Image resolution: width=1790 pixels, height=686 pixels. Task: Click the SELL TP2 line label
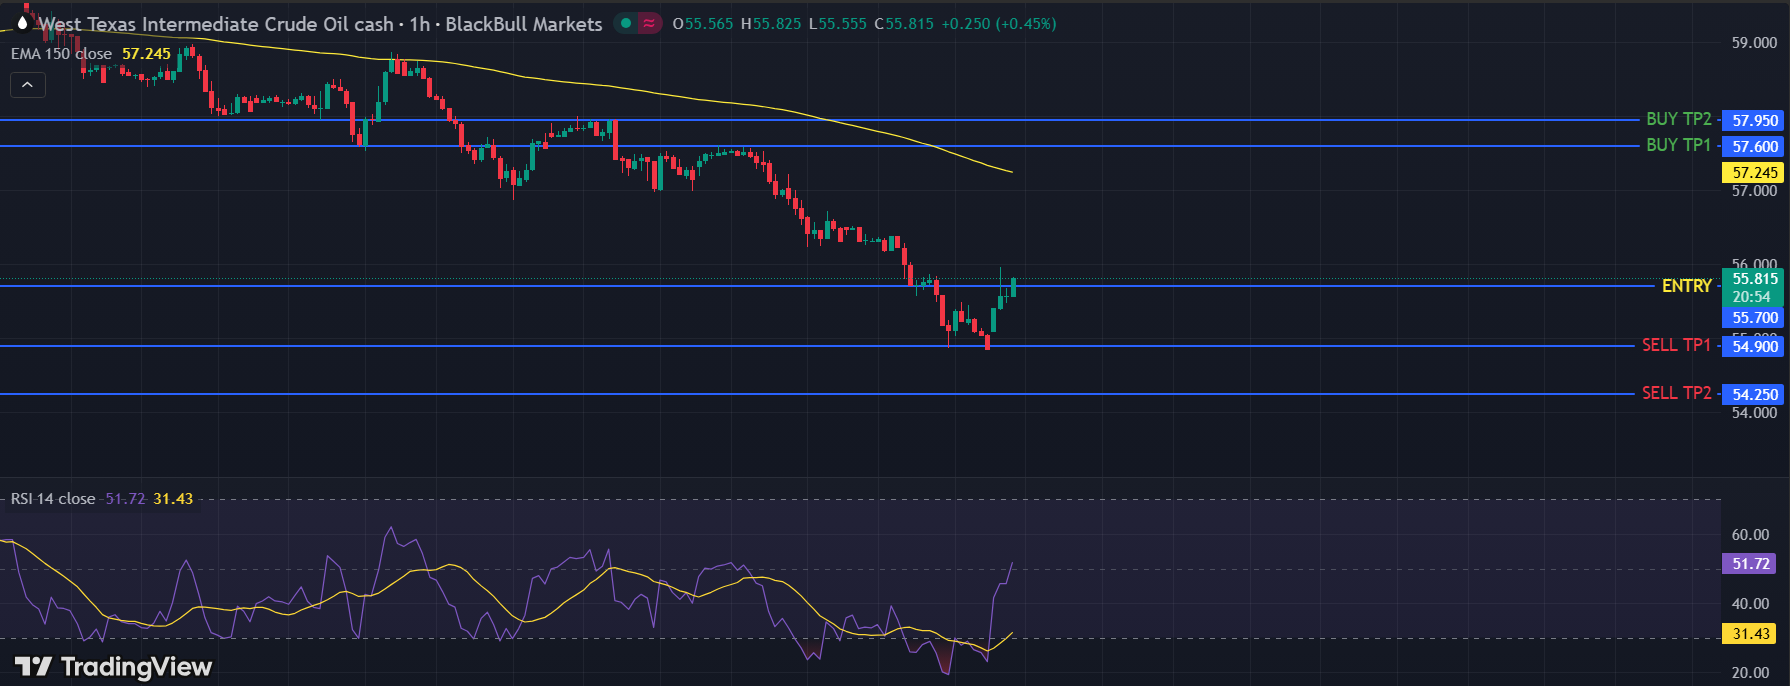click(x=1676, y=393)
